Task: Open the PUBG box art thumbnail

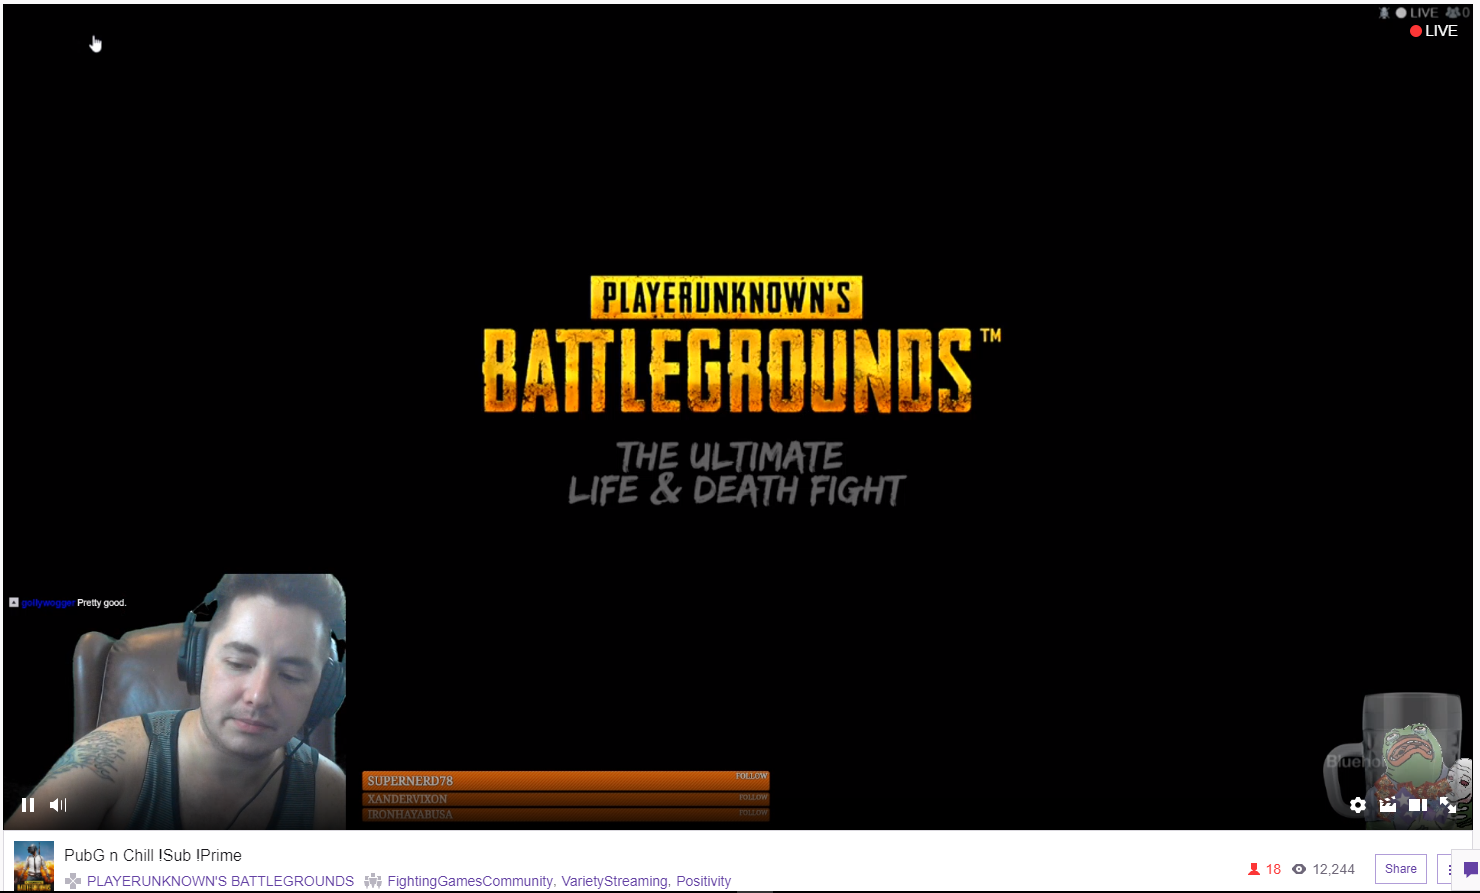Action: click(34, 866)
